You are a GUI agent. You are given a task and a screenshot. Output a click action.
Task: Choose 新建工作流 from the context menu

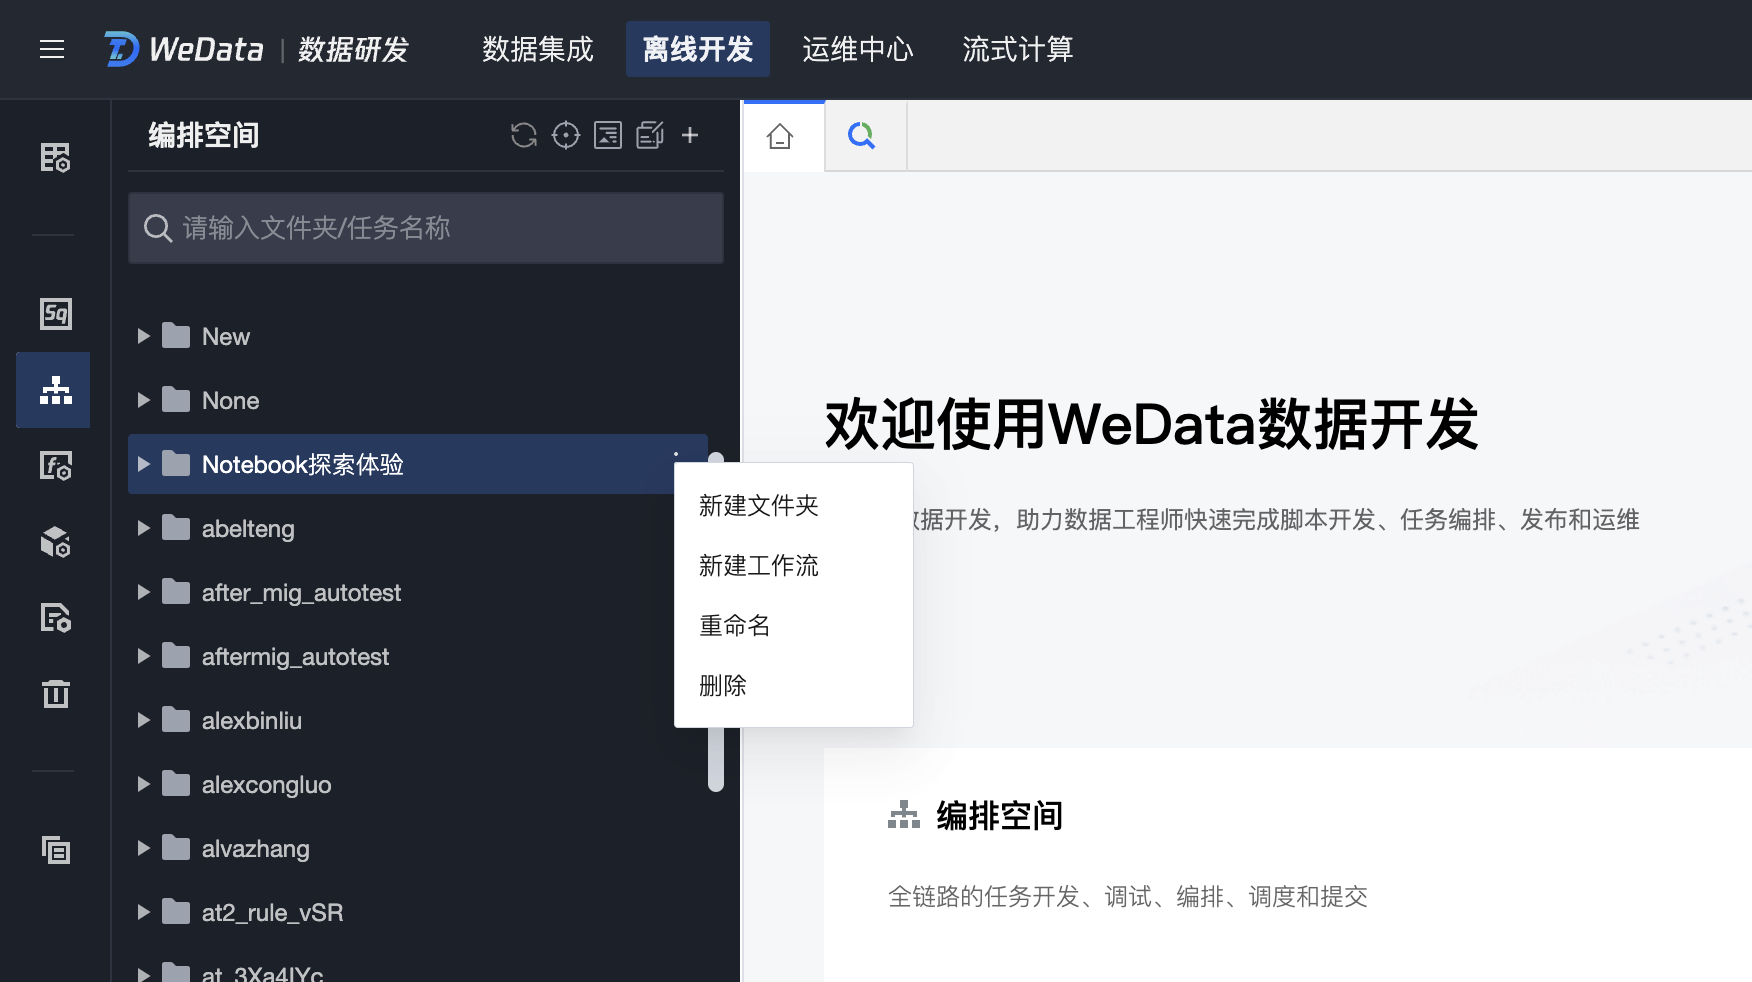click(x=794, y=566)
